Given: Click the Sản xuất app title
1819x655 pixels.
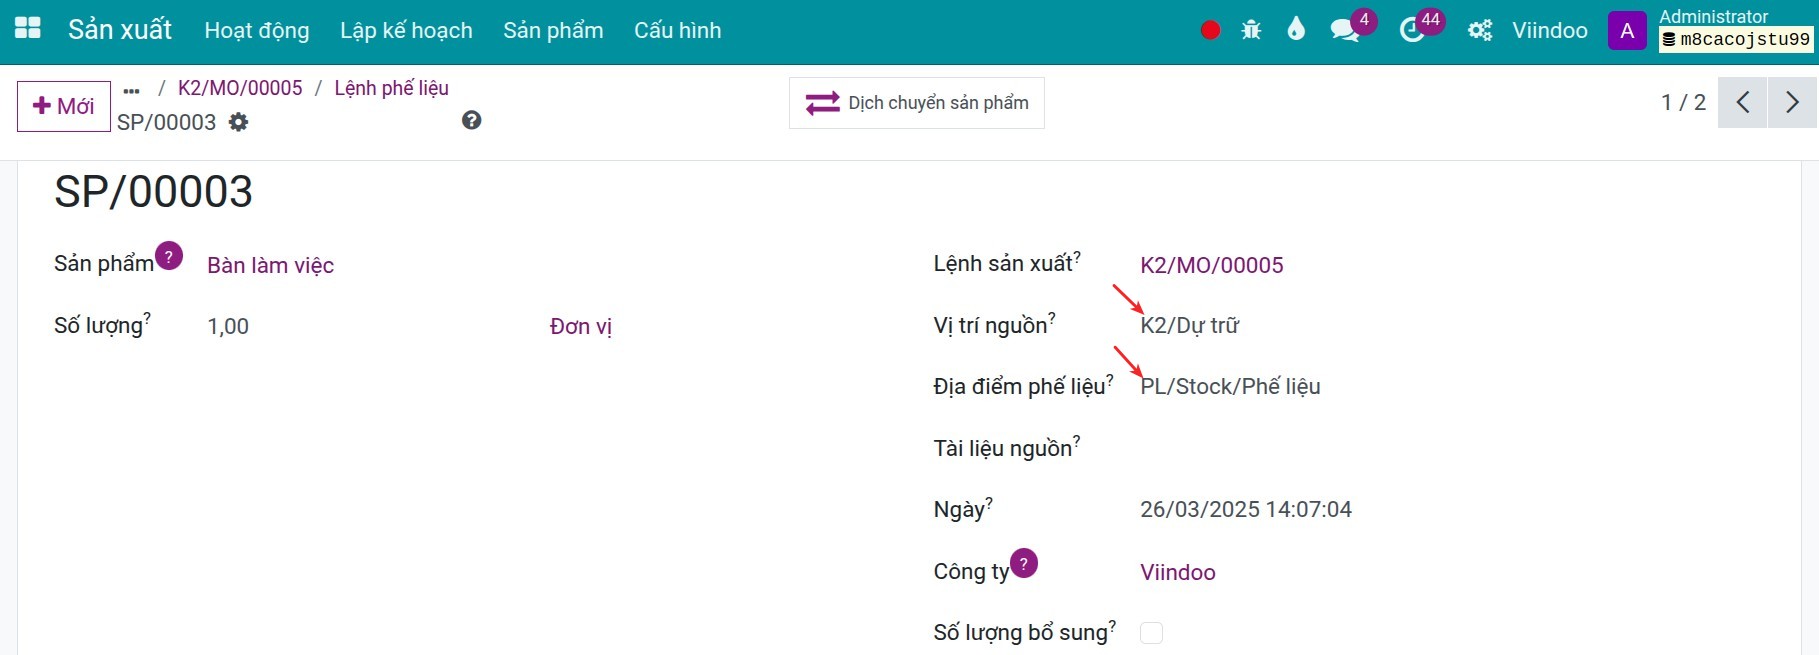Looking at the screenshot, I should point(120,30).
